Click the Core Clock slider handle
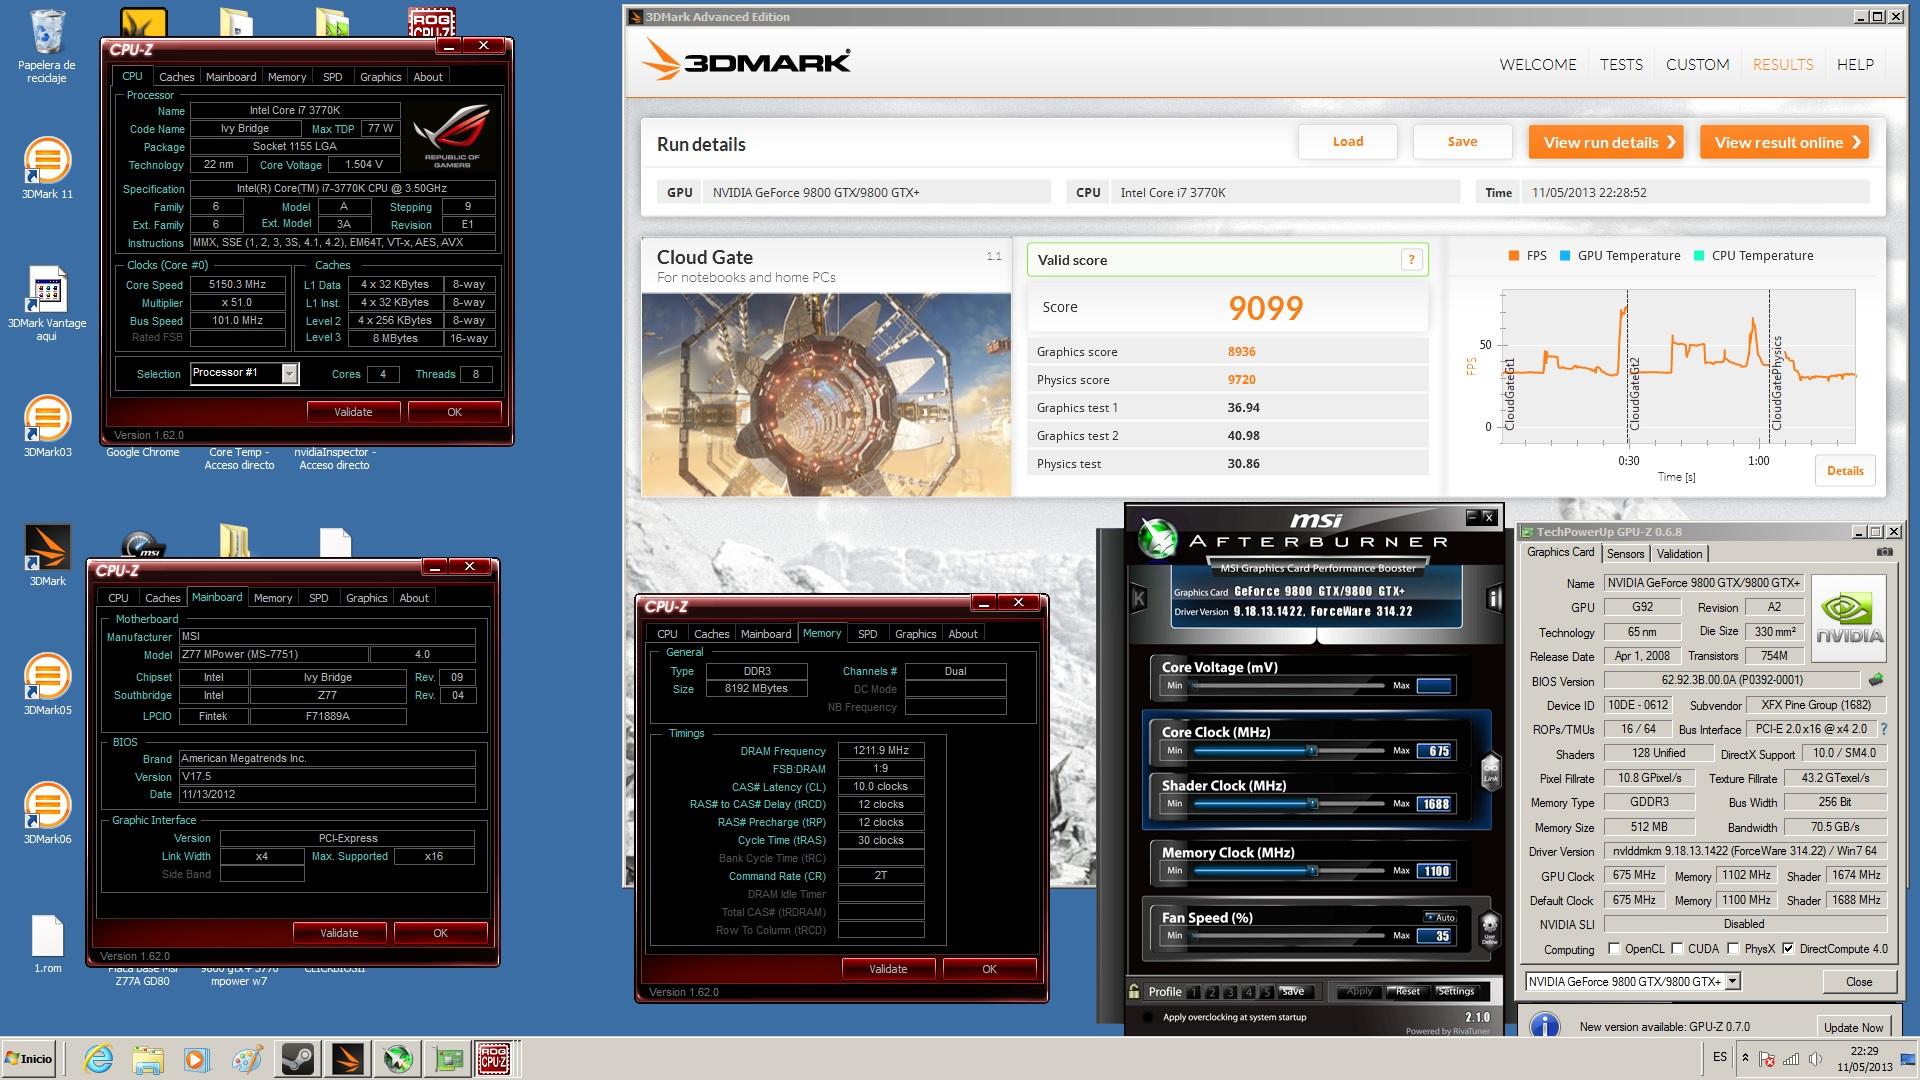 point(1311,750)
